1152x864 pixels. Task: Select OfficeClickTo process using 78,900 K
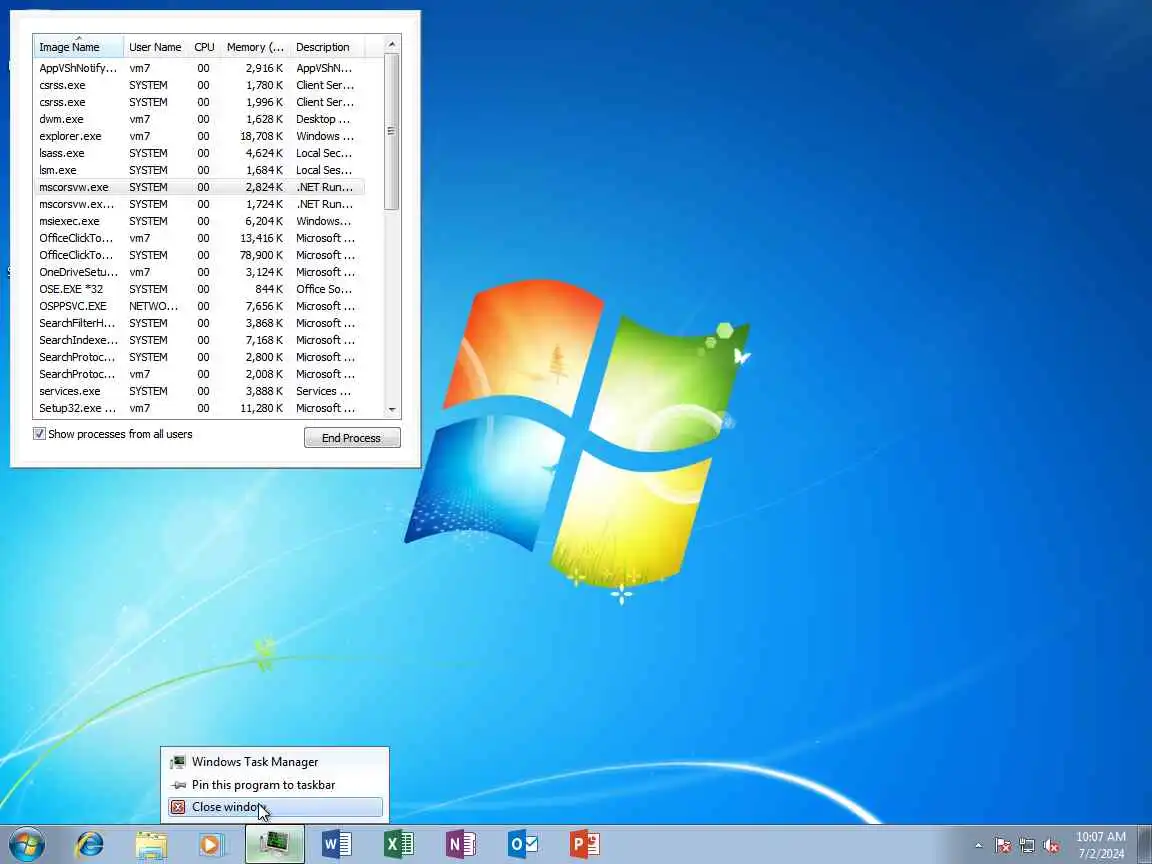pyautogui.click(x=198, y=255)
